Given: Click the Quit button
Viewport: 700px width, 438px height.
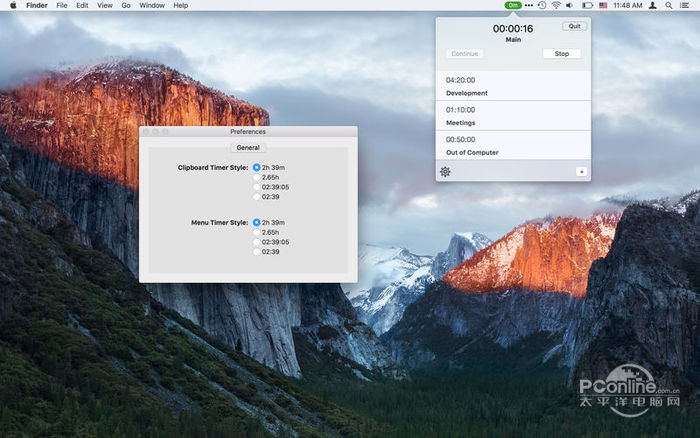Looking at the screenshot, I should pyautogui.click(x=574, y=26).
